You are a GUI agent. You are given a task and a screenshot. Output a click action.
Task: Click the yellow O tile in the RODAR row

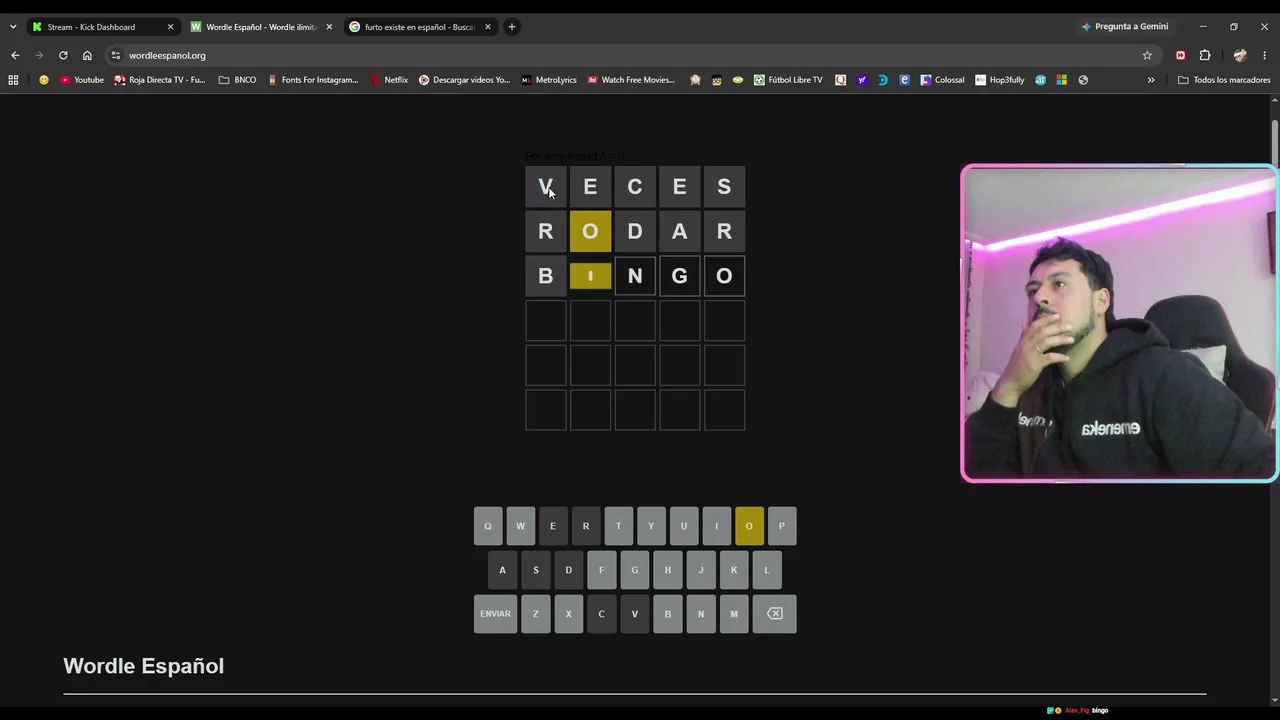coord(590,231)
